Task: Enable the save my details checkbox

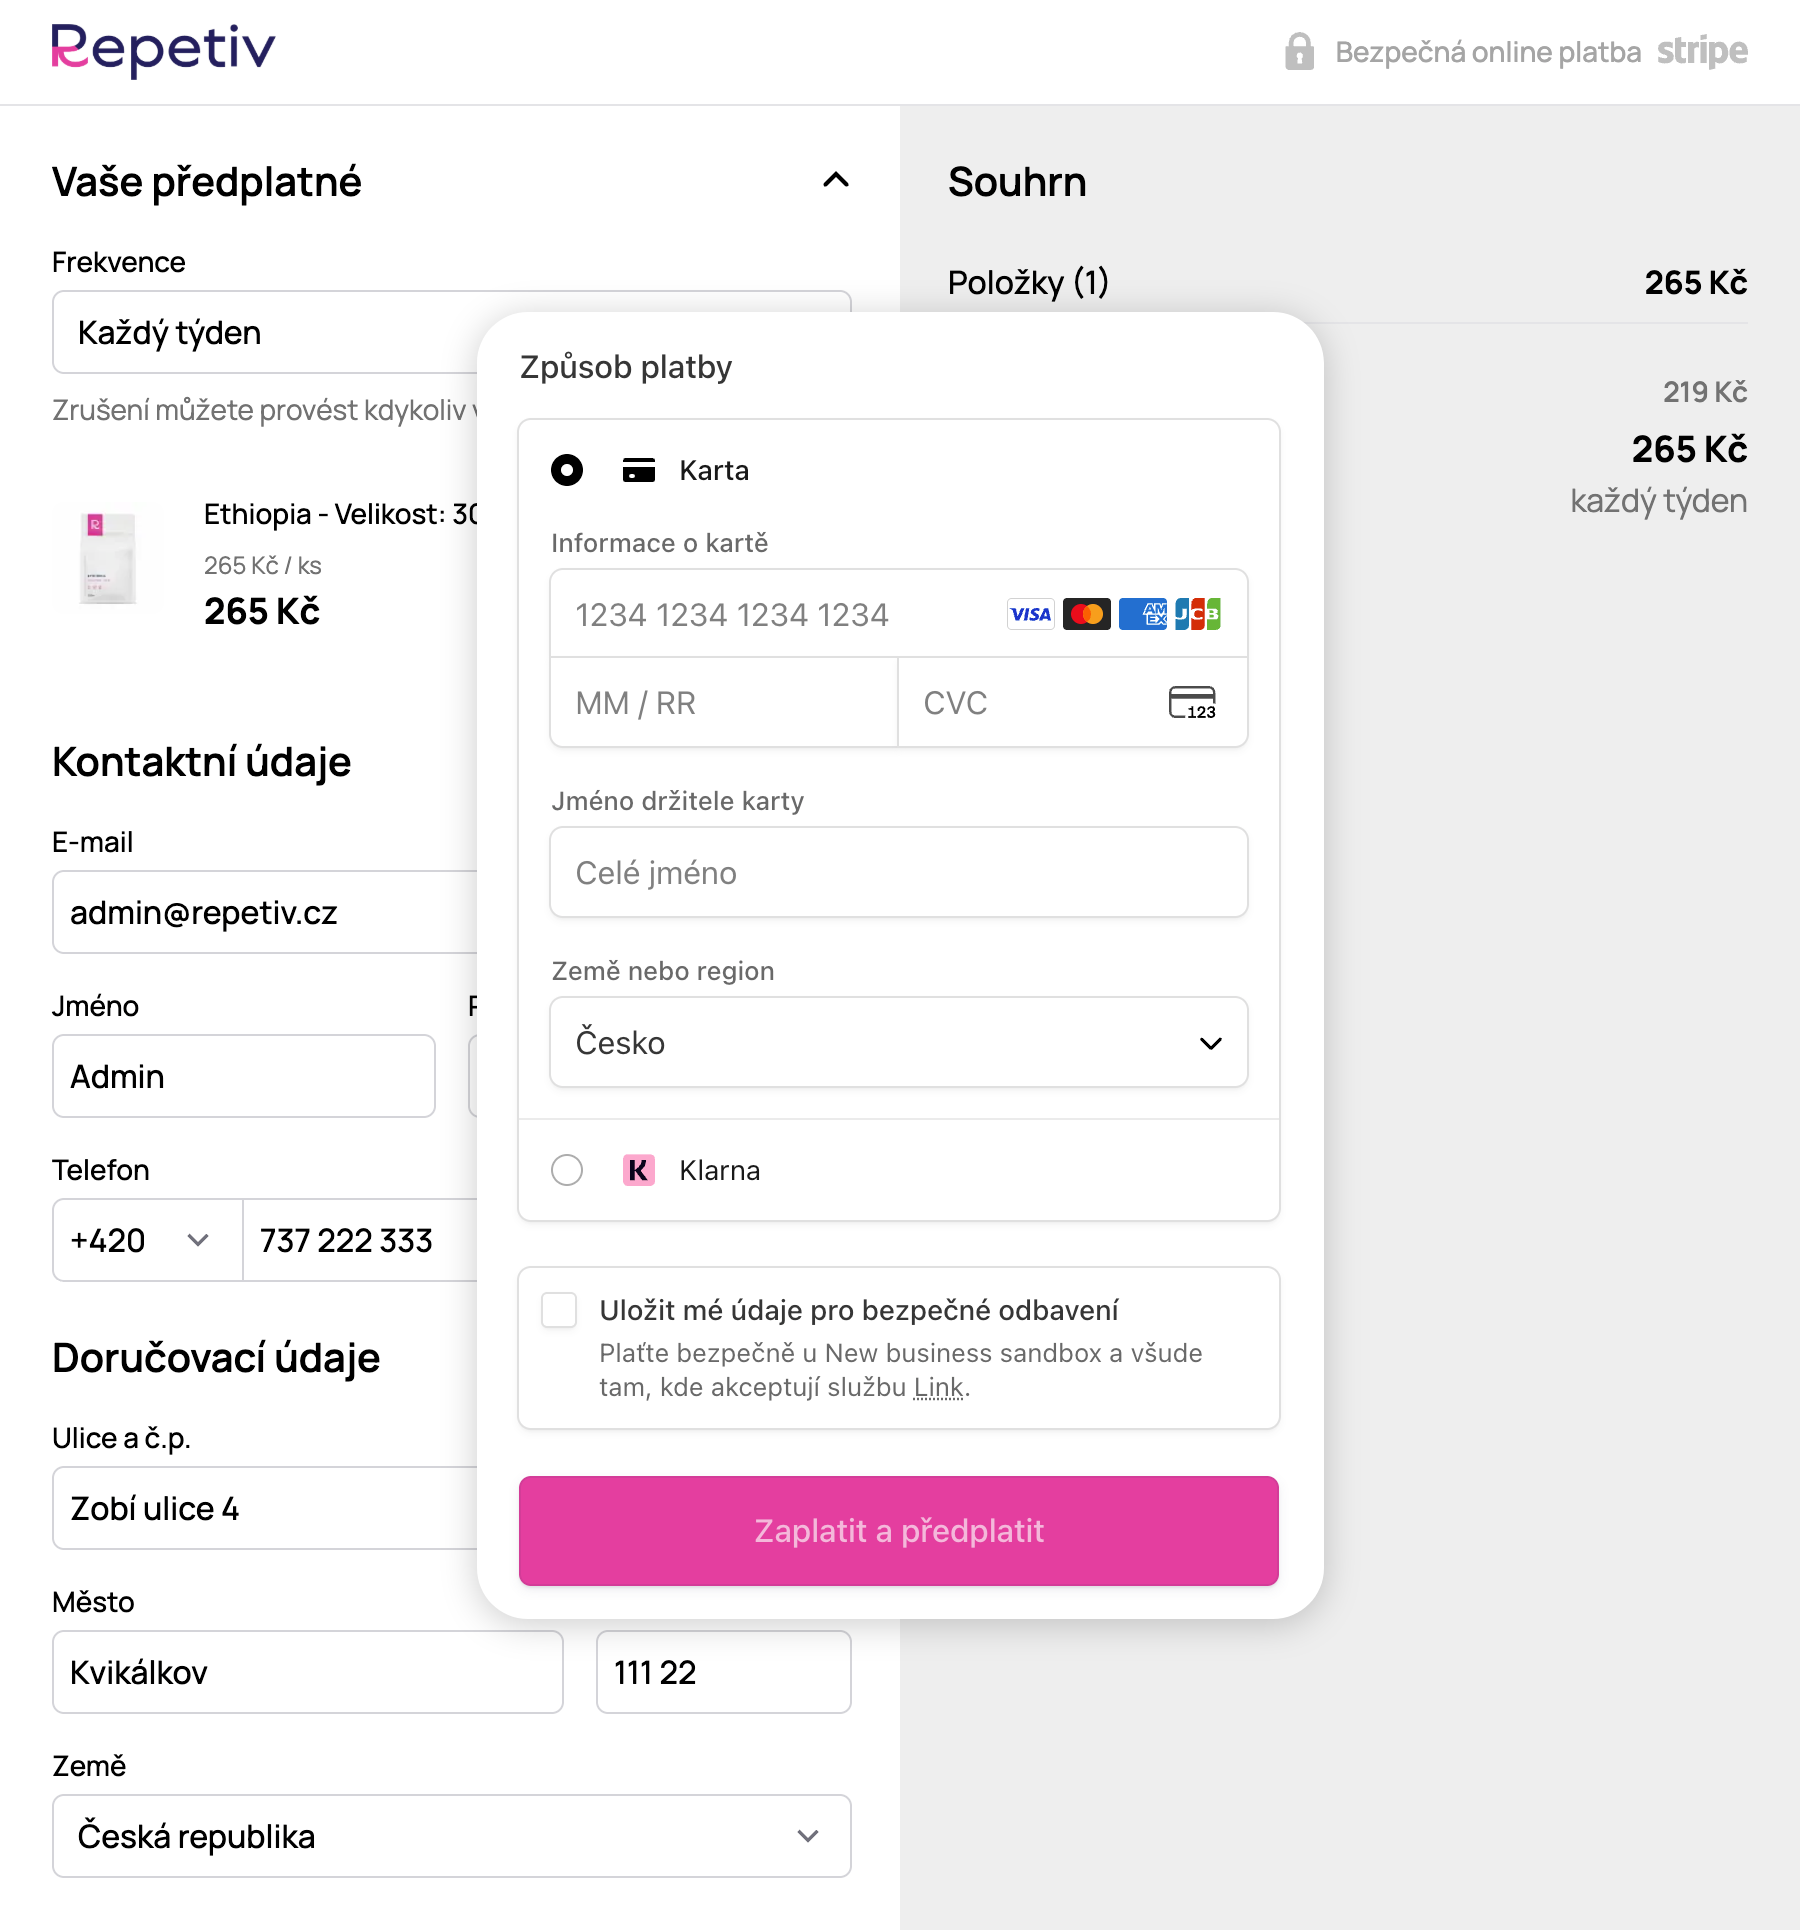Action: click(559, 1310)
